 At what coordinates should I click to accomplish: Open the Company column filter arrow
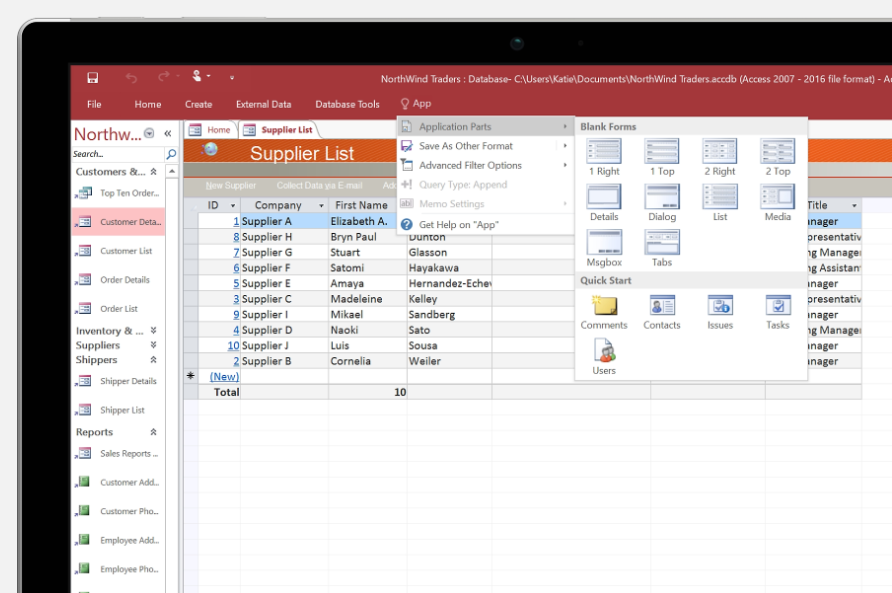(321, 205)
